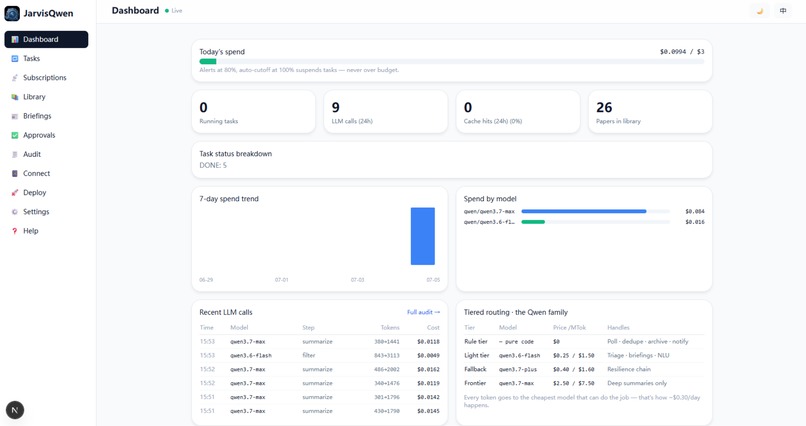The height and width of the screenshot is (426, 806).
Task: Click the Dashboard chart icon in sidebar
Action: point(15,40)
